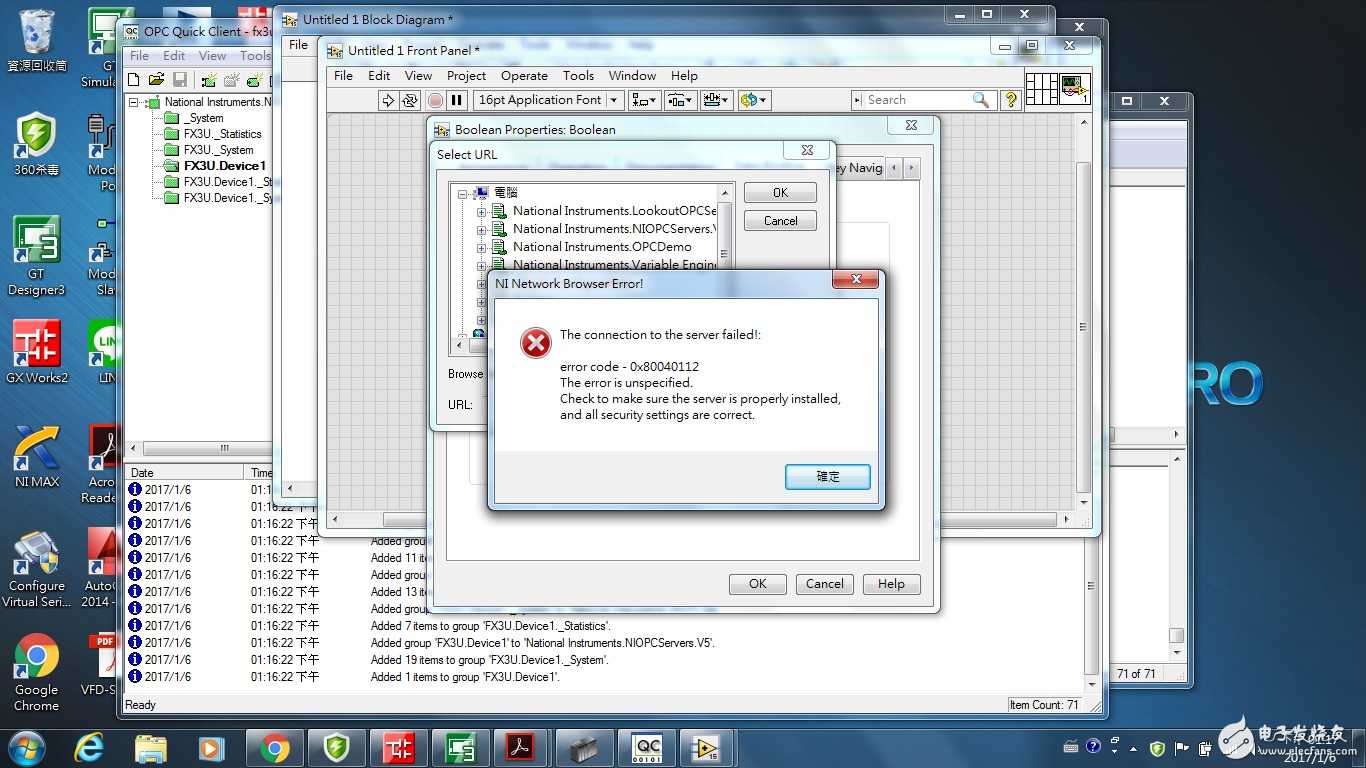Collapse the National Instruments server node in OPC tree
The height and width of the screenshot is (768, 1366).
[x=134, y=103]
